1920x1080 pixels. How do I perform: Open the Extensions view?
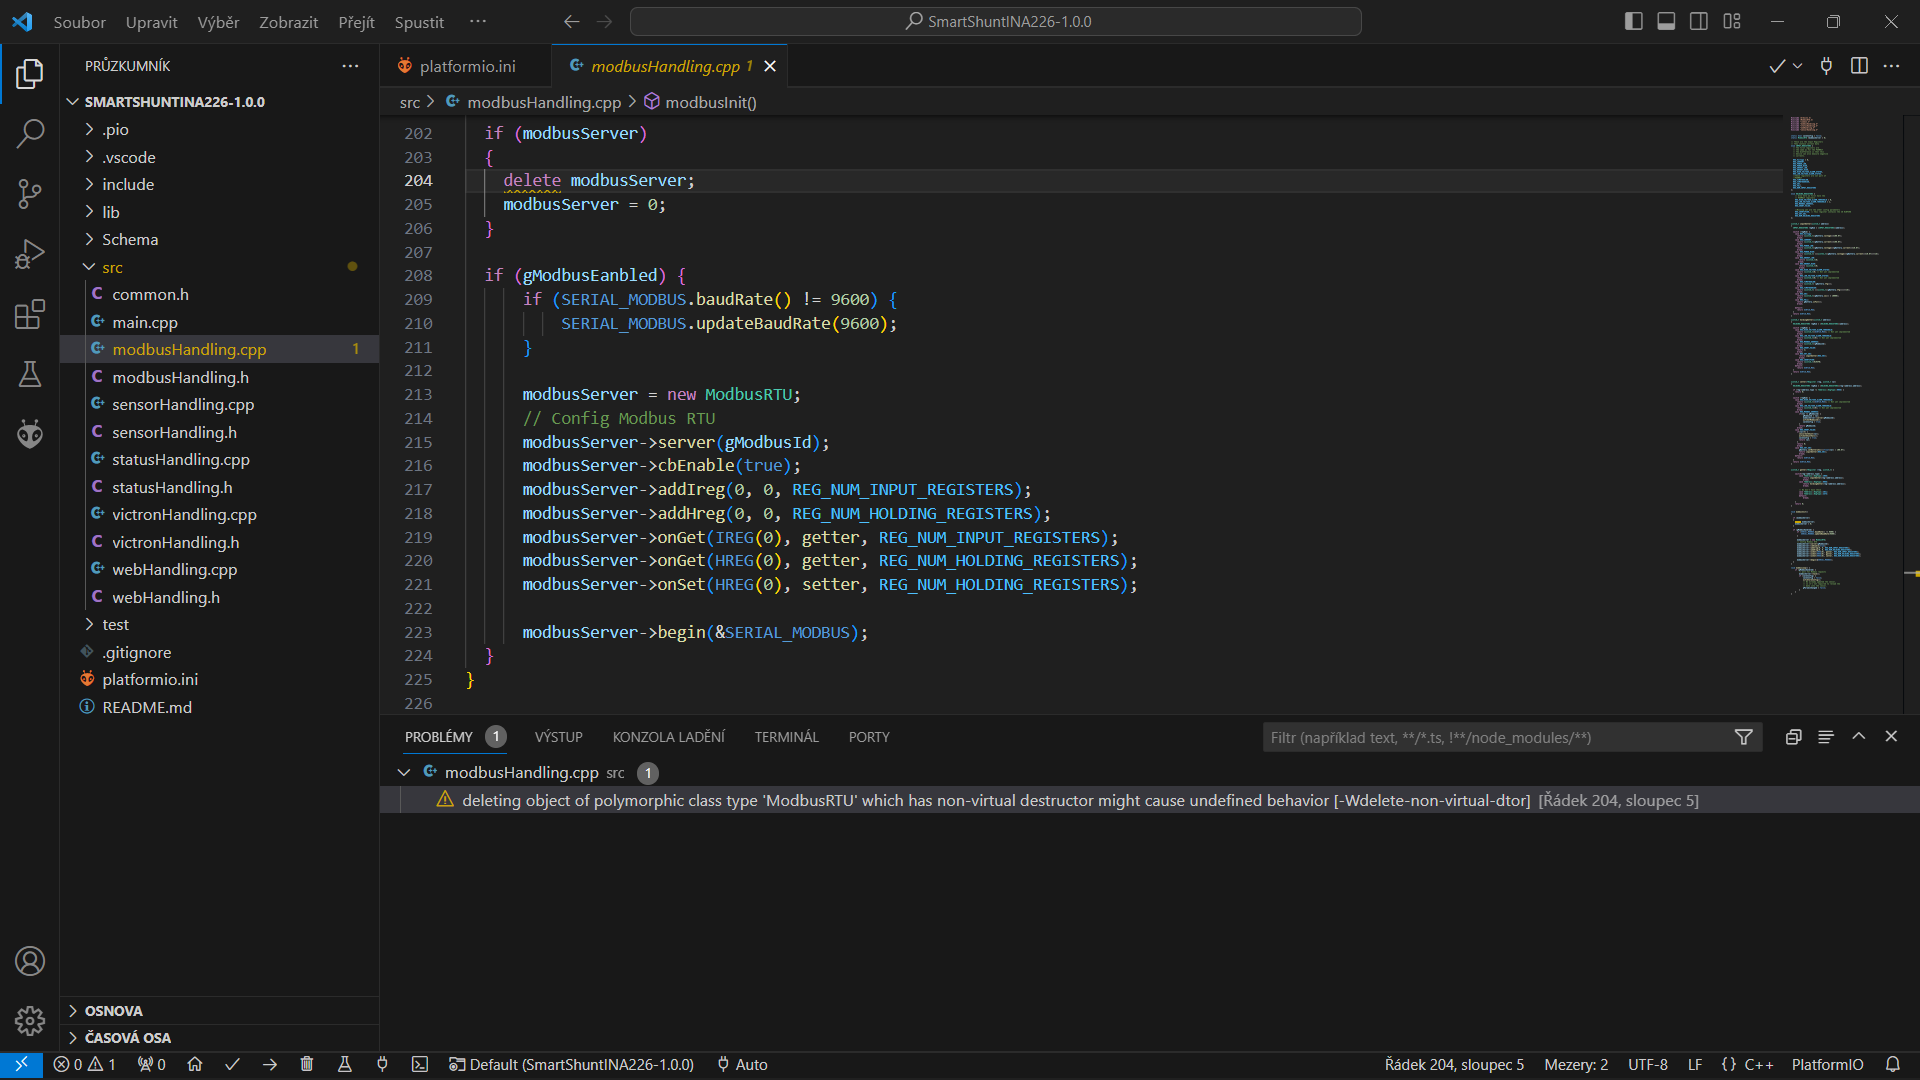pyautogui.click(x=30, y=314)
